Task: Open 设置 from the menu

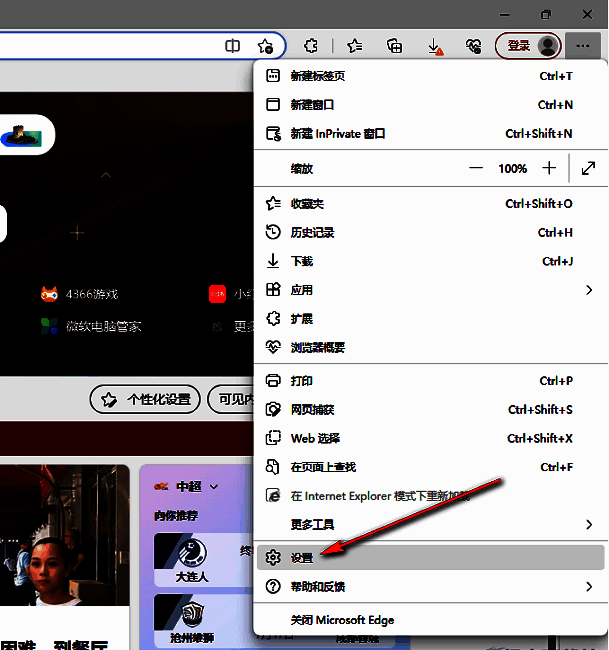Action: [x=430, y=558]
